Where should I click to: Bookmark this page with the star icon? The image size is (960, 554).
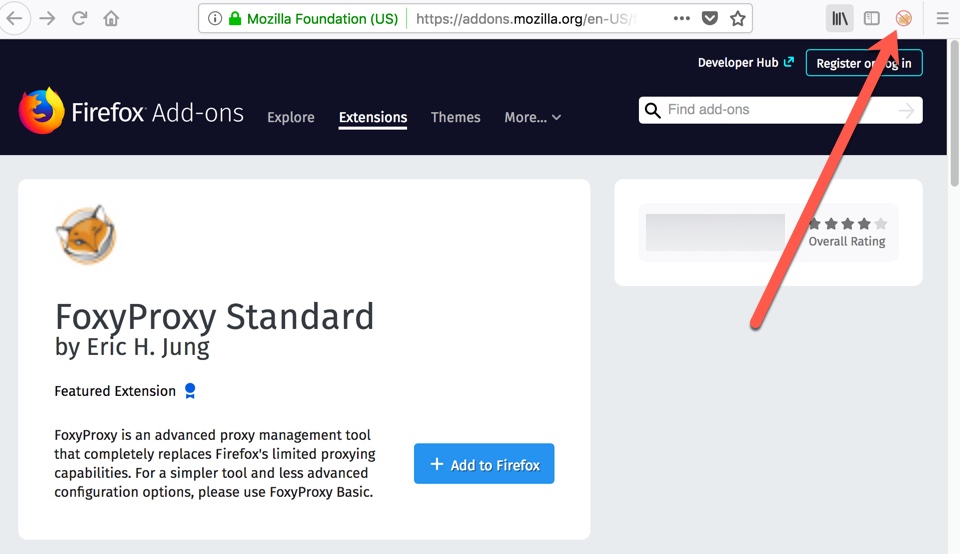pyautogui.click(x=738, y=18)
